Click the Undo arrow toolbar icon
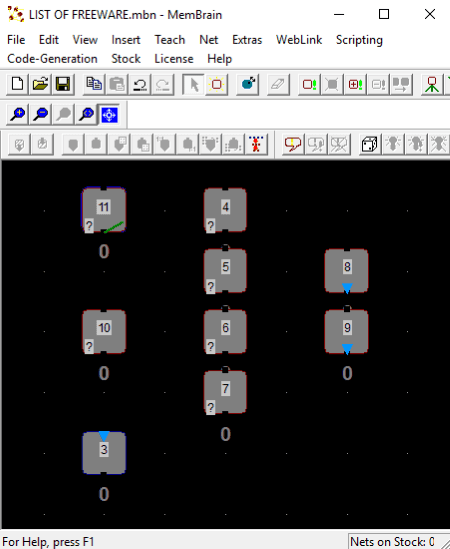 click(x=140, y=84)
